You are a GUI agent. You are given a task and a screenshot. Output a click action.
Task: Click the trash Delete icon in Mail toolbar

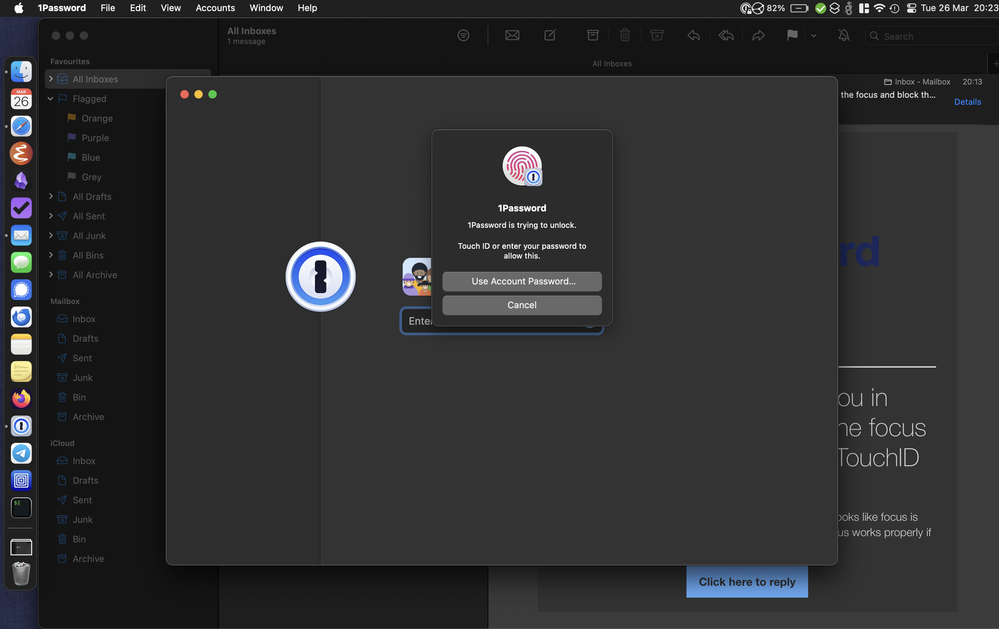coord(625,36)
